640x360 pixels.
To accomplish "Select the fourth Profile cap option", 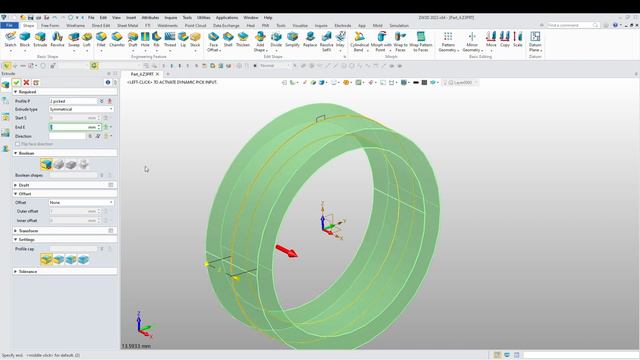I will pos(83,260).
